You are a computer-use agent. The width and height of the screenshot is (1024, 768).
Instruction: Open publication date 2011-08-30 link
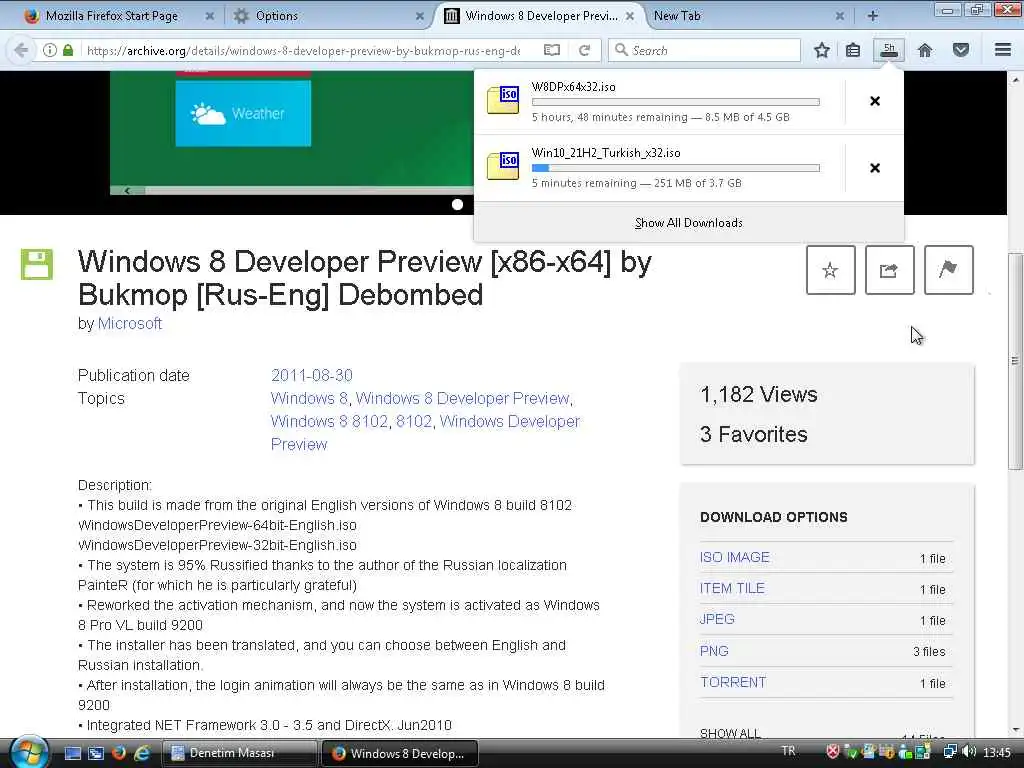(312, 376)
